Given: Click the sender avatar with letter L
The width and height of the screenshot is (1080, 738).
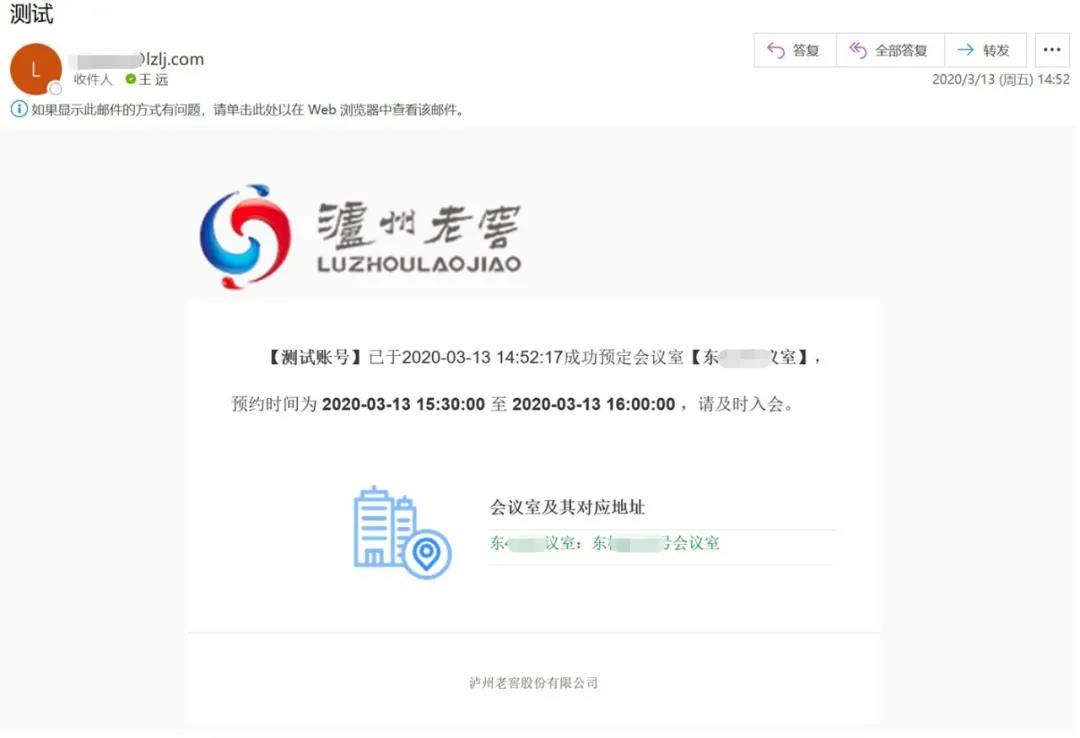Looking at the screenshot, I should (x=35, y=69).
